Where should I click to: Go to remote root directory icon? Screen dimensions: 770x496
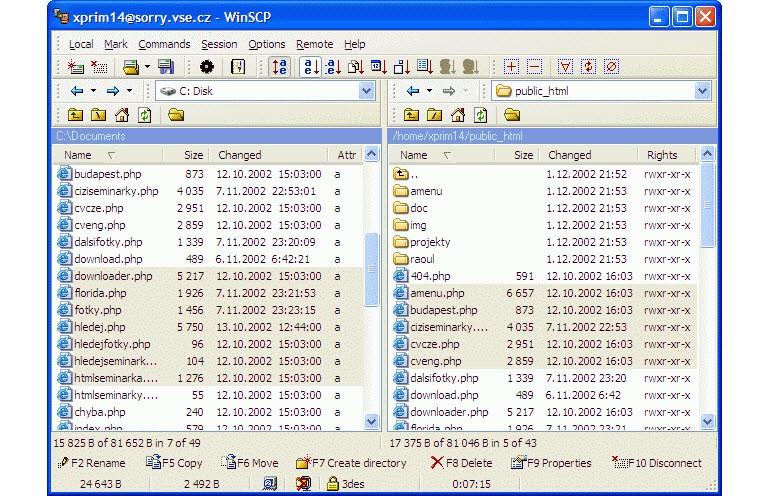434,115
